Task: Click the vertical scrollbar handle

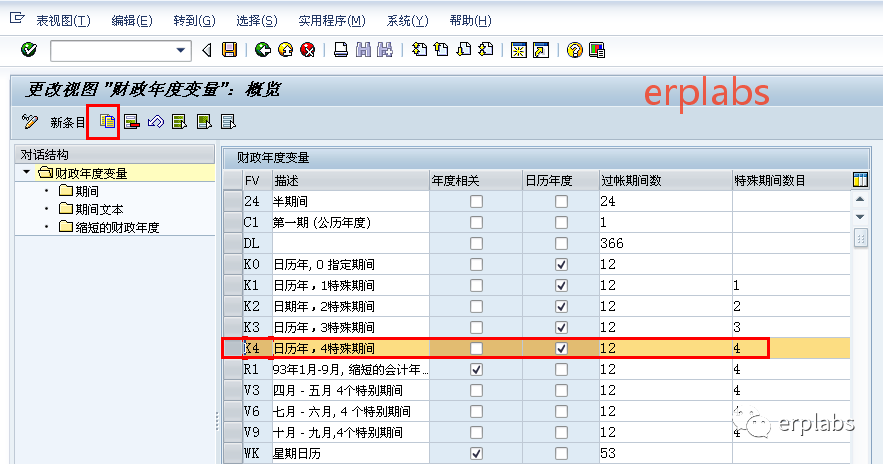Action: pyautogui.click(x=860, y=238)
